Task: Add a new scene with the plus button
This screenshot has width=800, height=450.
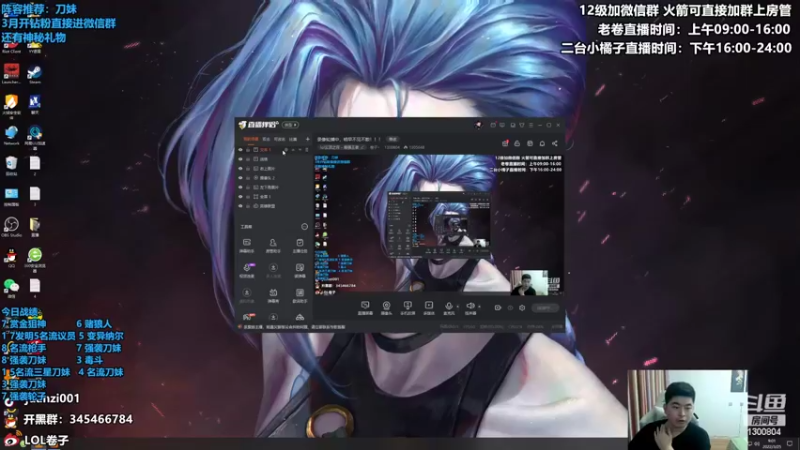Action: click(x=307, y=139)
